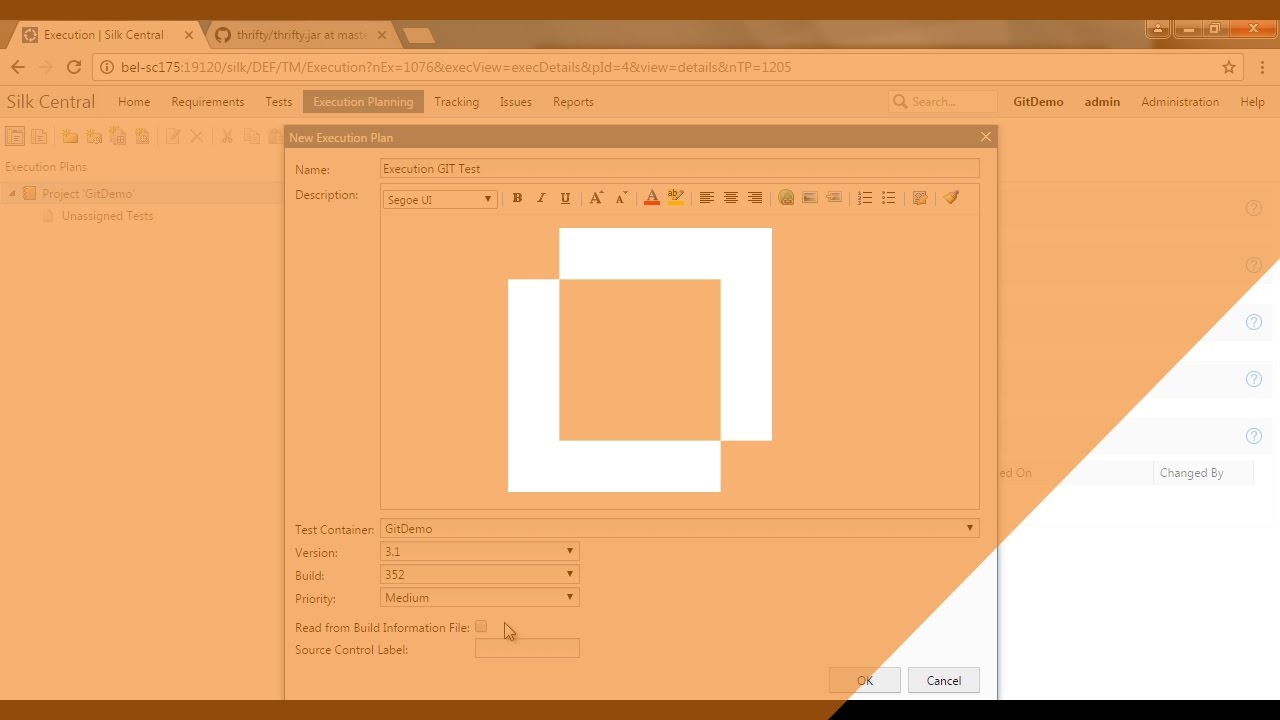Image resolution: width=1280 pixels, height=720 pixels.
Task: Open the Priority Medium dropdown
Action: [480, 597]
